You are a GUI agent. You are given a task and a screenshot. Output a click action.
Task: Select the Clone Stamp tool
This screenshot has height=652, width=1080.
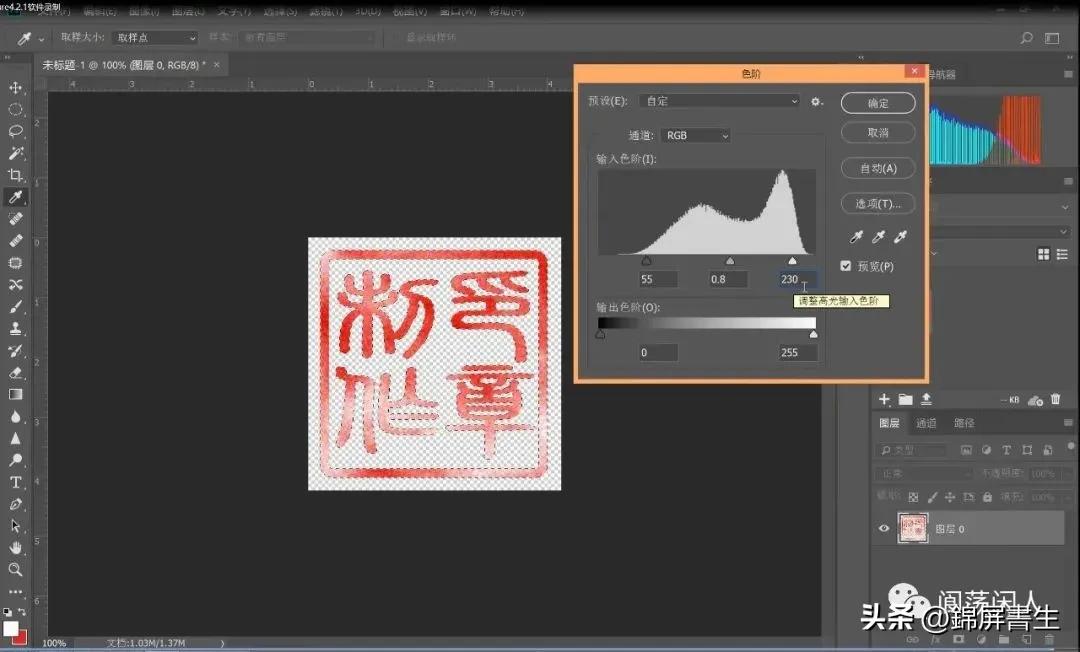(15, 329)
